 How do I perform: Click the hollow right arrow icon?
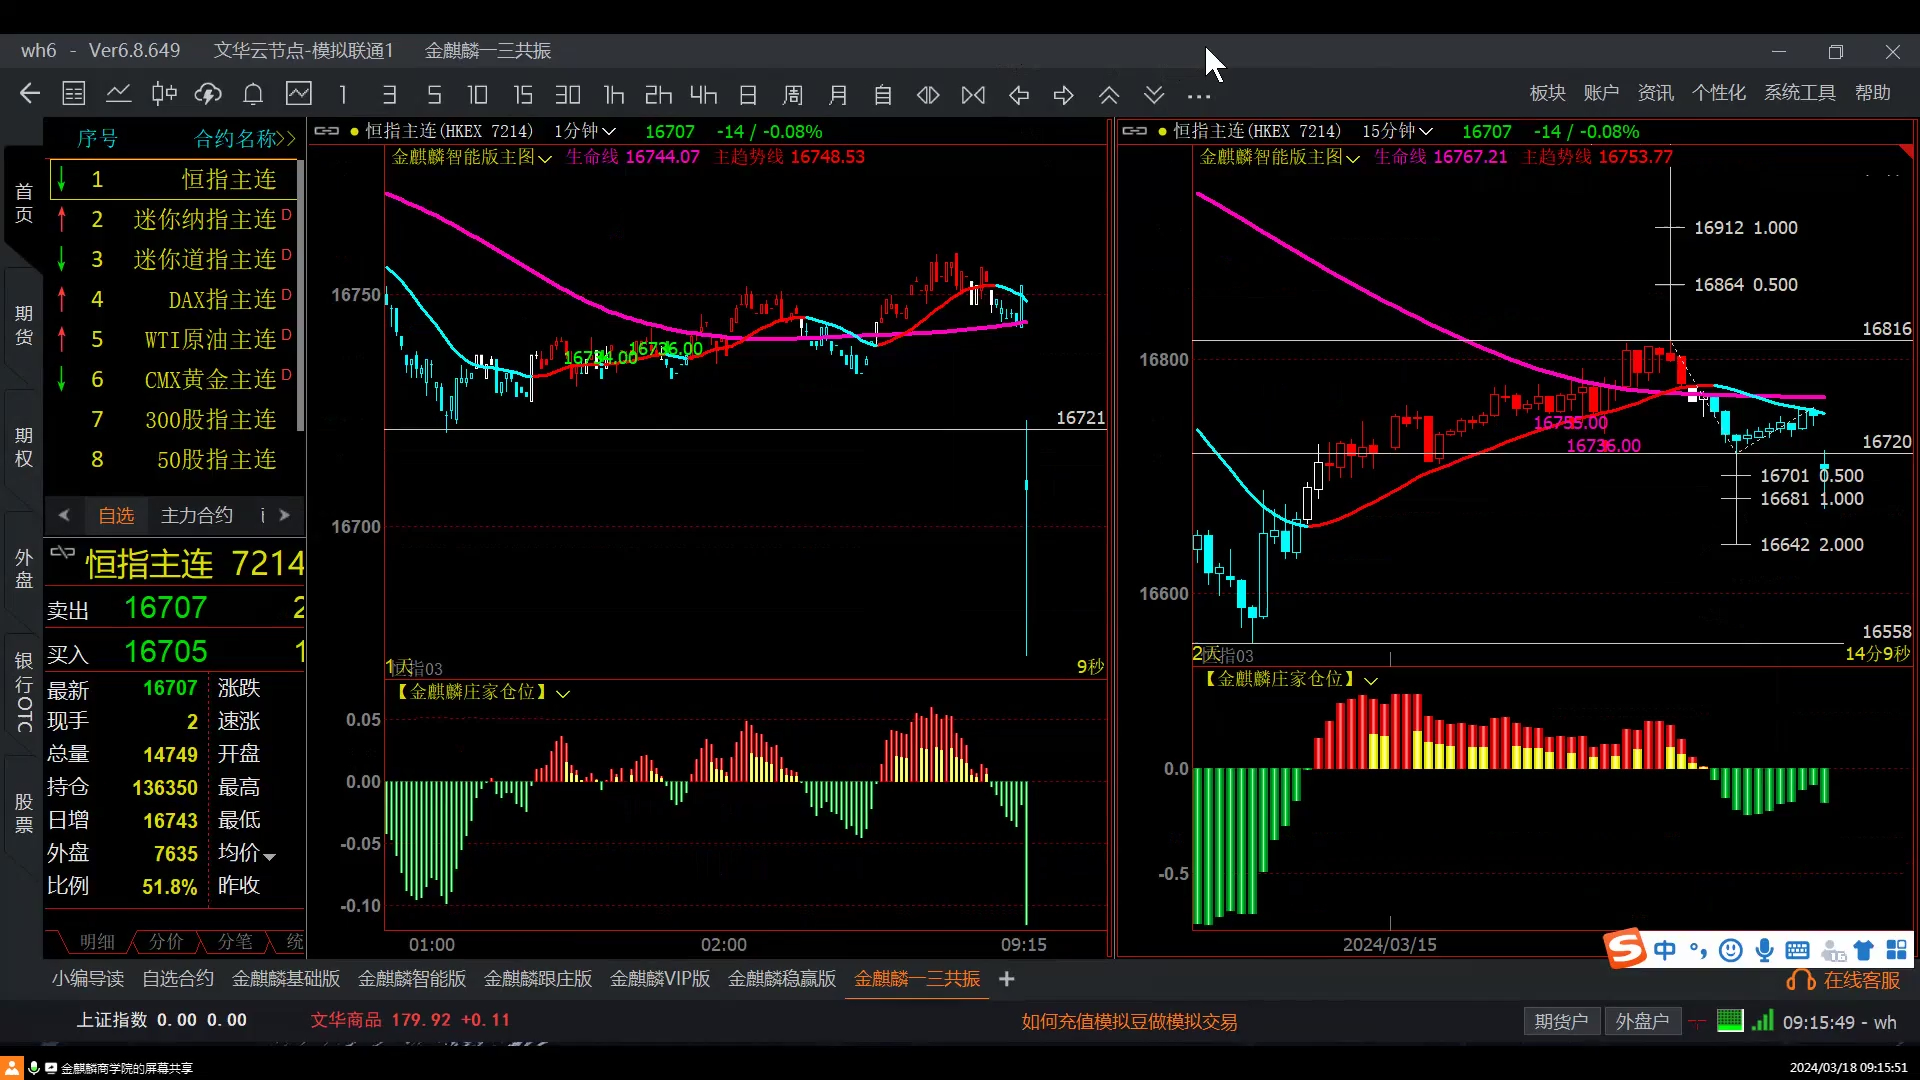pos(1064,94)
